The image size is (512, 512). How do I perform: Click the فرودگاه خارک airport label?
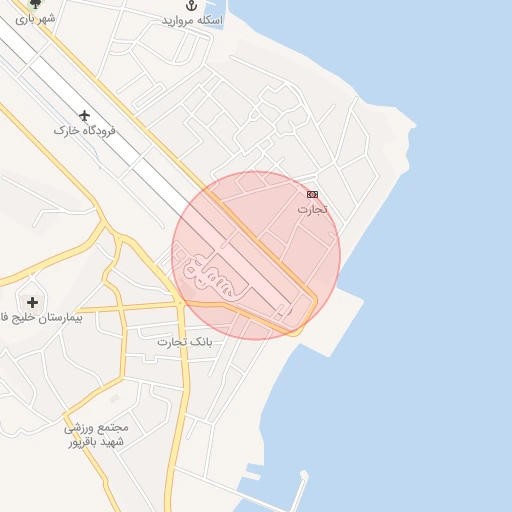click(85, 130)
